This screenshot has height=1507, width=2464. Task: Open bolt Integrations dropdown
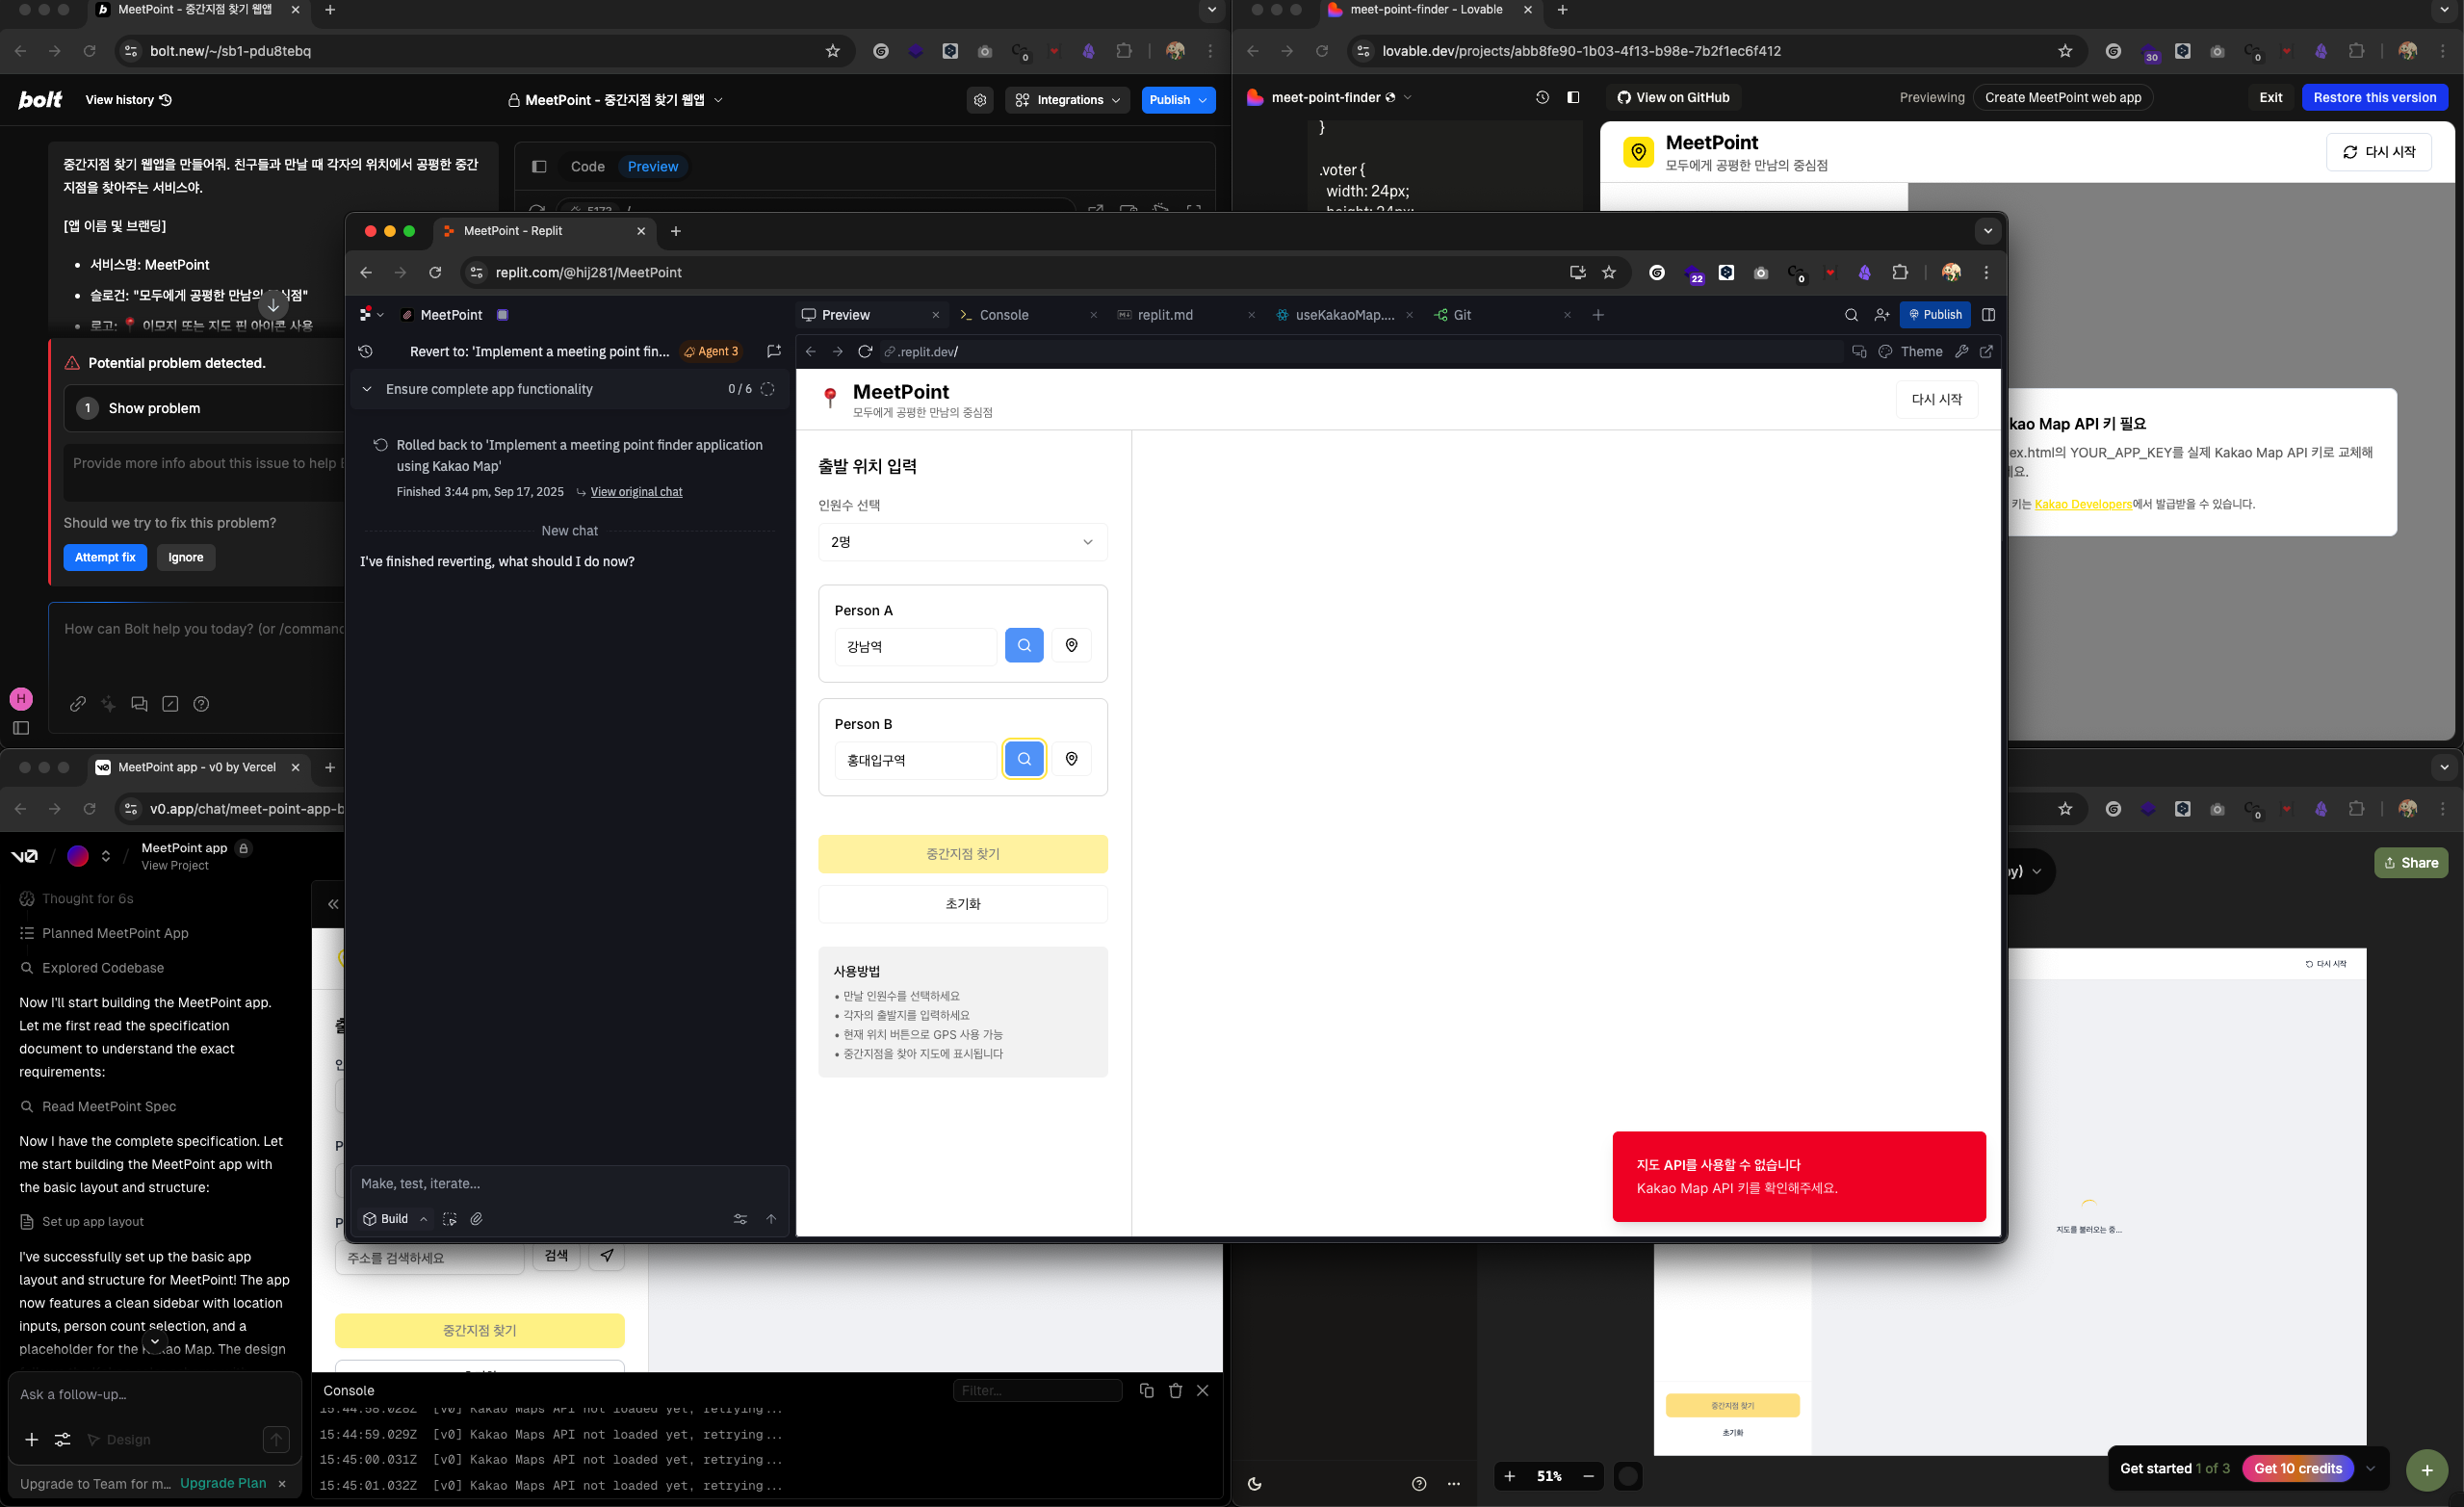[1068, 100]
